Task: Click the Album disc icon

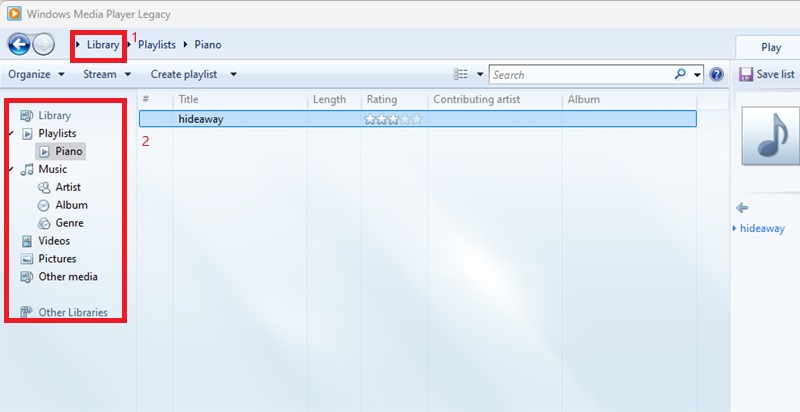Action: pyautogui.click(x=44, y=205)
